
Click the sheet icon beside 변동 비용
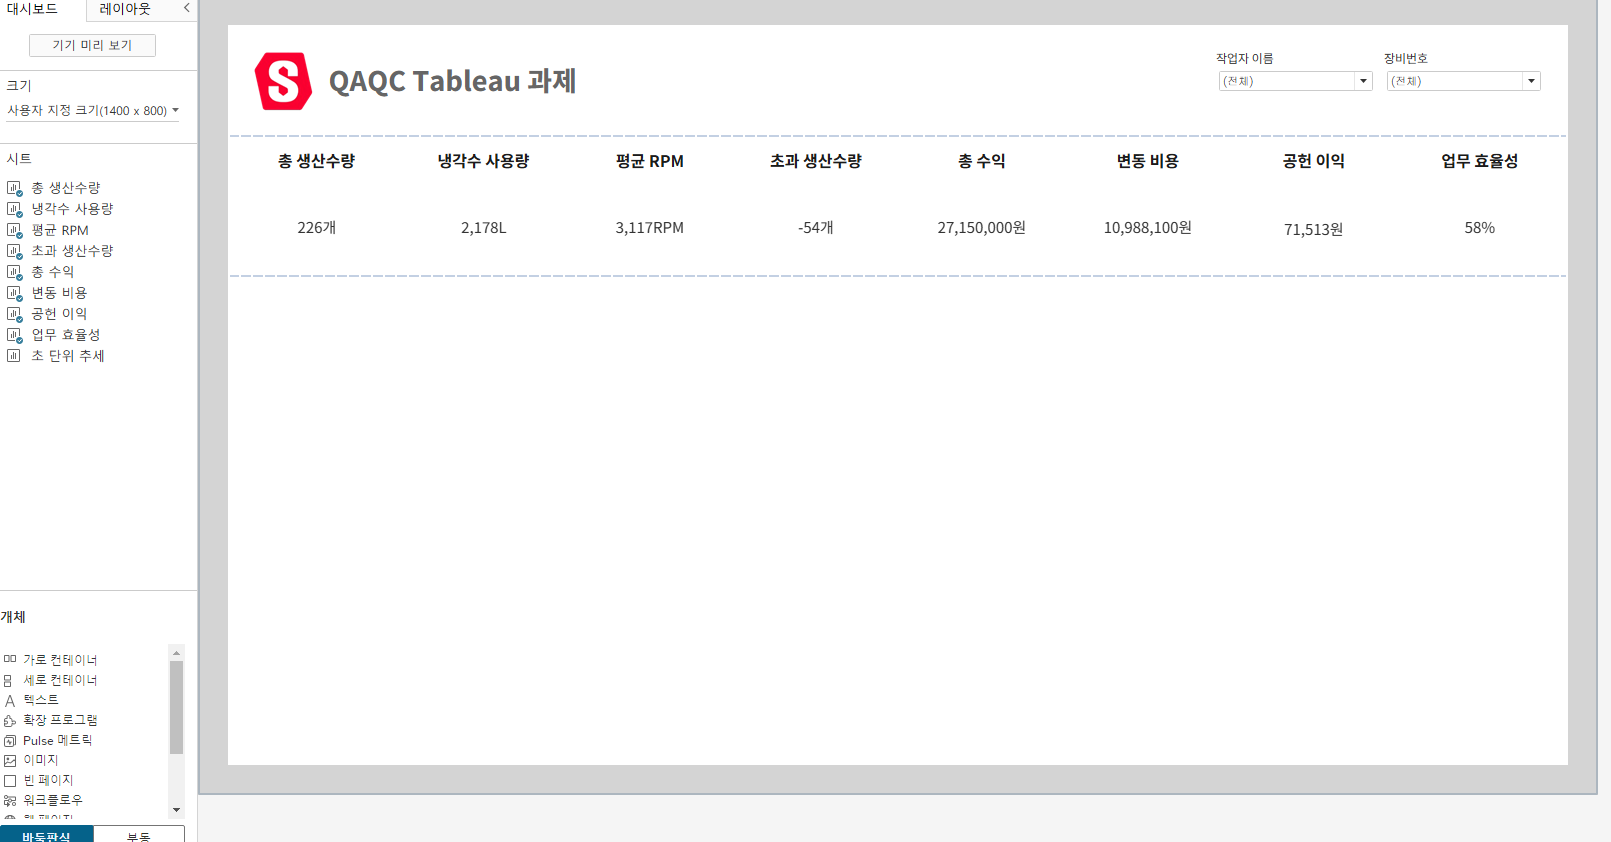[14, 293]
